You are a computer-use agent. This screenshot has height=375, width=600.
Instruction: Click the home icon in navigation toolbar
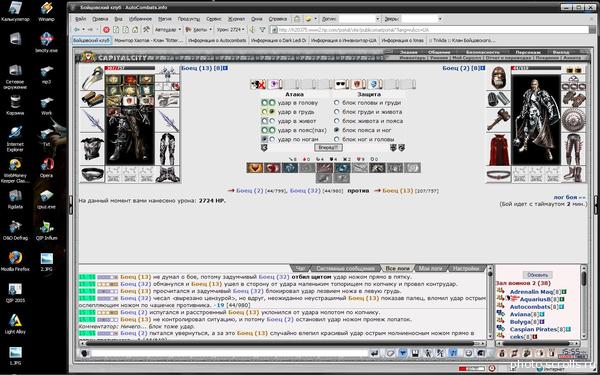(135, 29)
